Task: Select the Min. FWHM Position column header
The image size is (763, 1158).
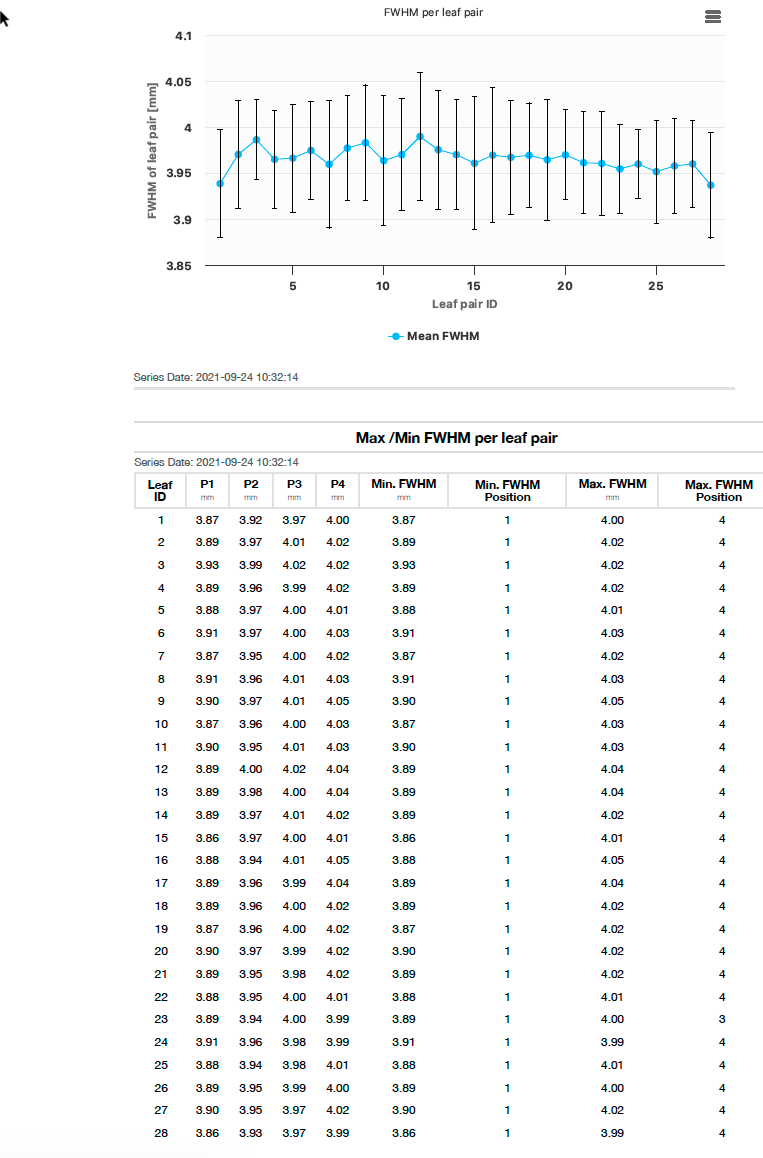Action: pos(507,490)
